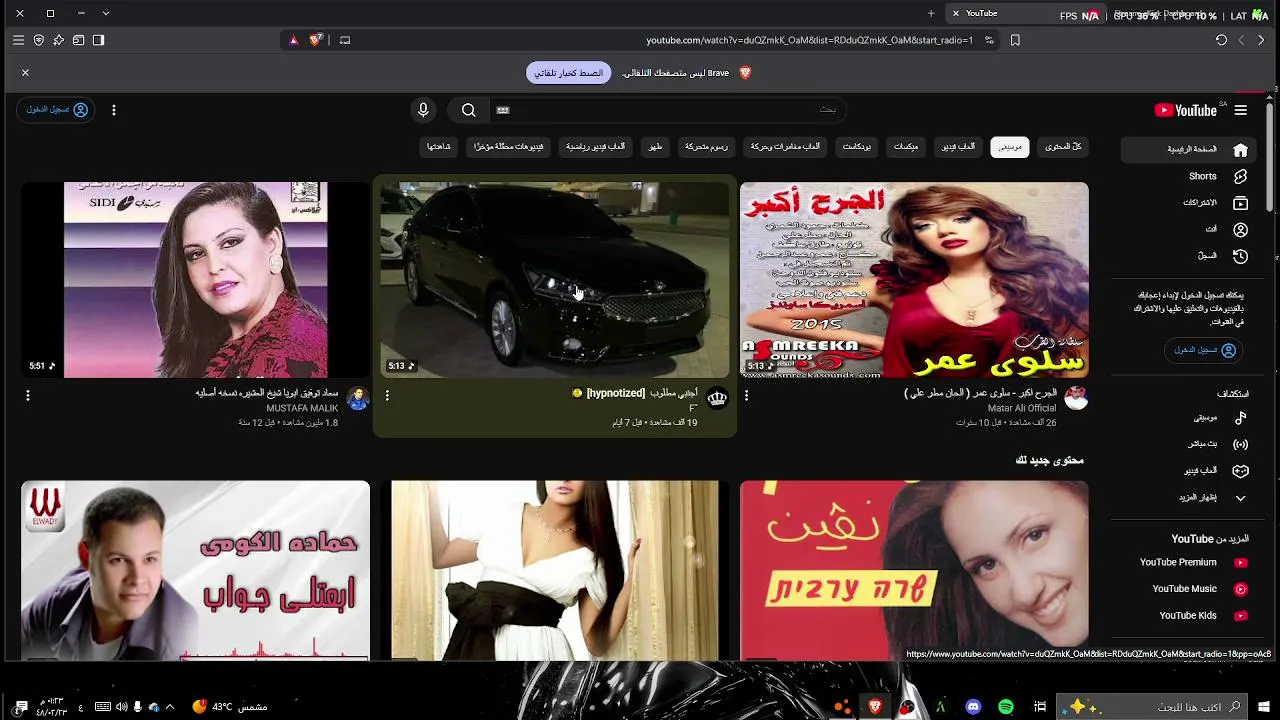This screenshot has height=720, width=1280.
Task: Dismiss the Brave default-browser infobar
Action: coord(25,73)
